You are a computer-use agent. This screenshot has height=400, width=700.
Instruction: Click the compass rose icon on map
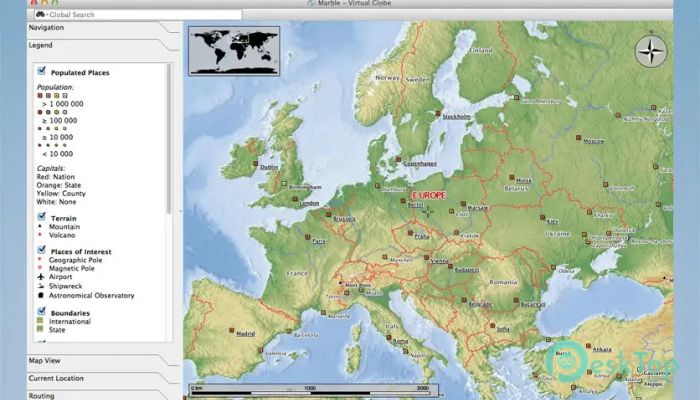point(651,52)
